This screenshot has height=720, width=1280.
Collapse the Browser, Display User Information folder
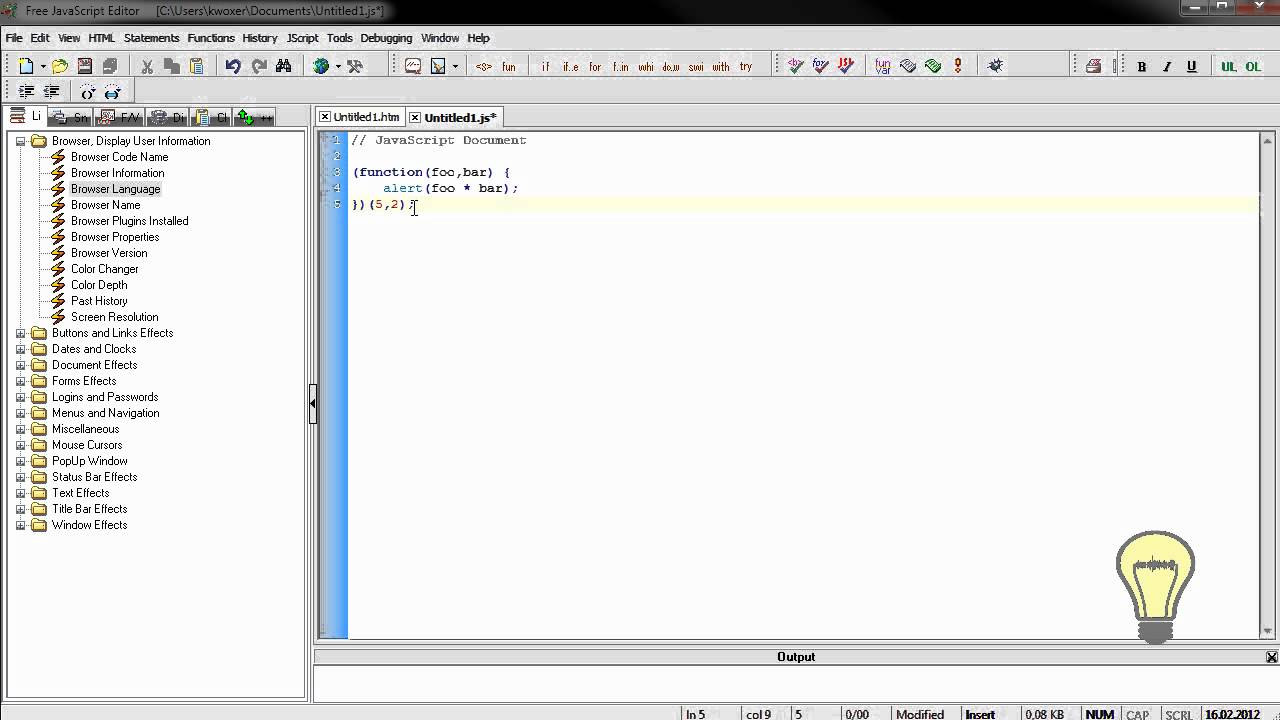click(20, 141)
